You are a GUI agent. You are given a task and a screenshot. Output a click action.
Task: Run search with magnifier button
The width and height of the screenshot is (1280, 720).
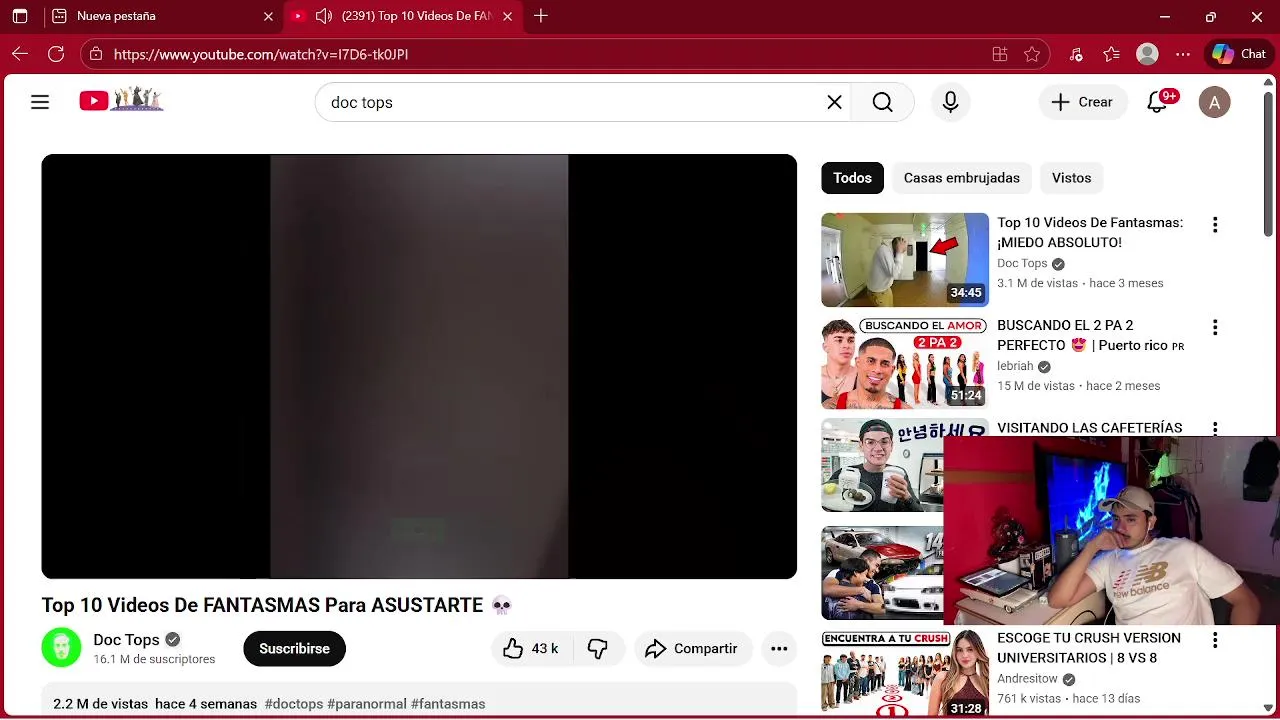[x=882, y=102]
